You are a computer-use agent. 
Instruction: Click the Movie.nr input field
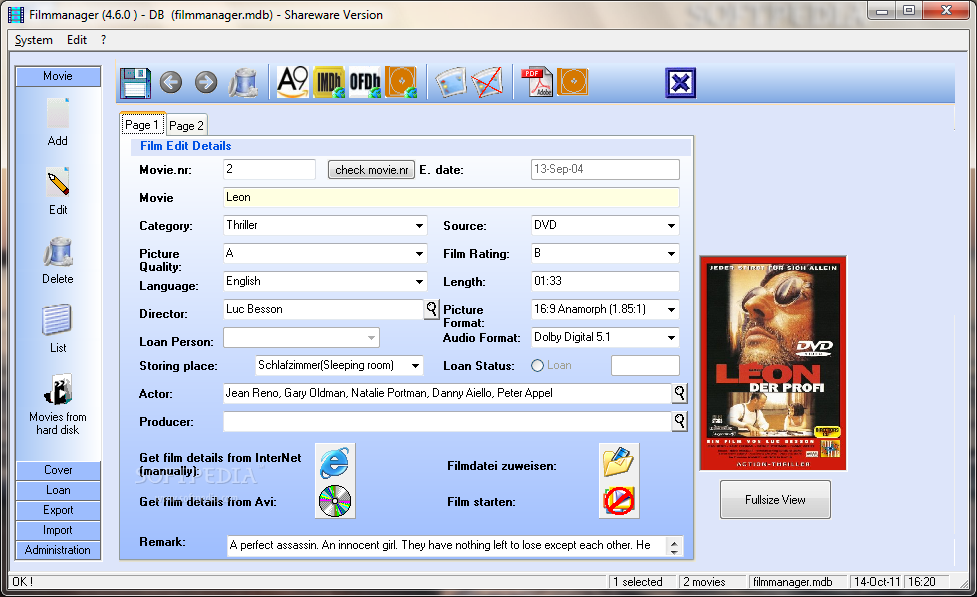pyautogui.click(x=269, y=170)
